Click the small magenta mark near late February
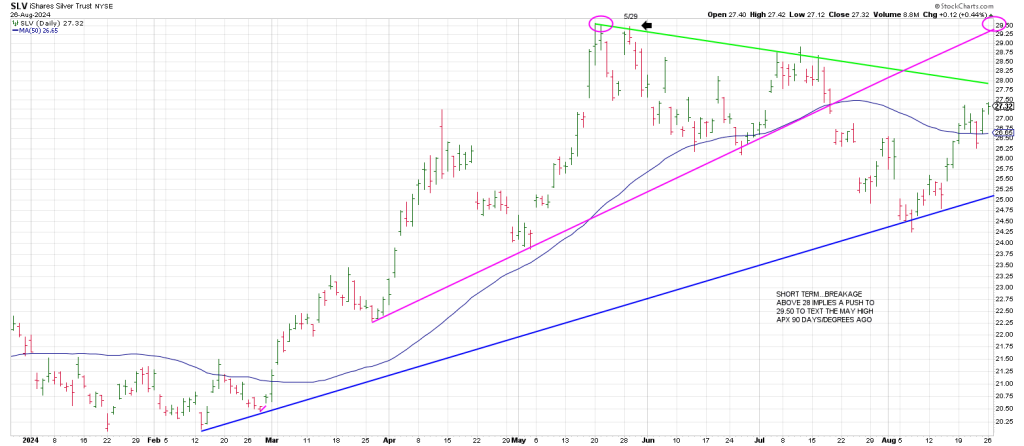Viewport: 1024px width, 446px height. click(x=262, y=407)
